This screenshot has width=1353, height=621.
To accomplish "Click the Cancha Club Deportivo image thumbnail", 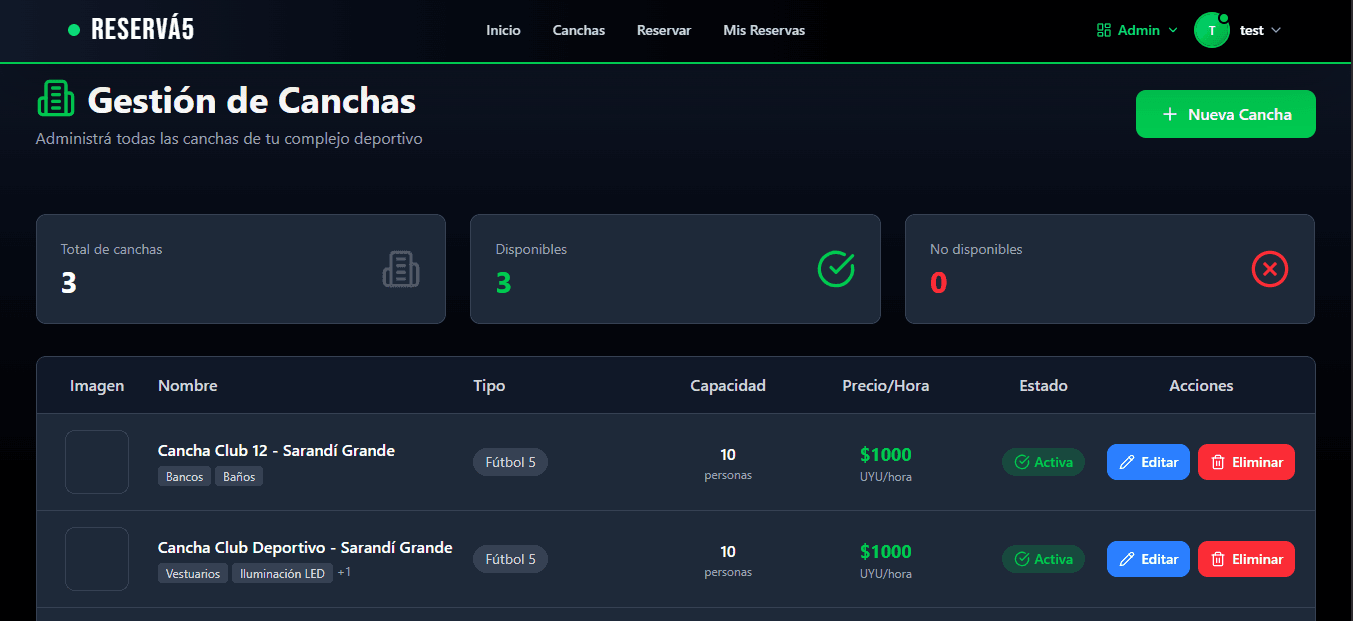I will click(97, 559).
